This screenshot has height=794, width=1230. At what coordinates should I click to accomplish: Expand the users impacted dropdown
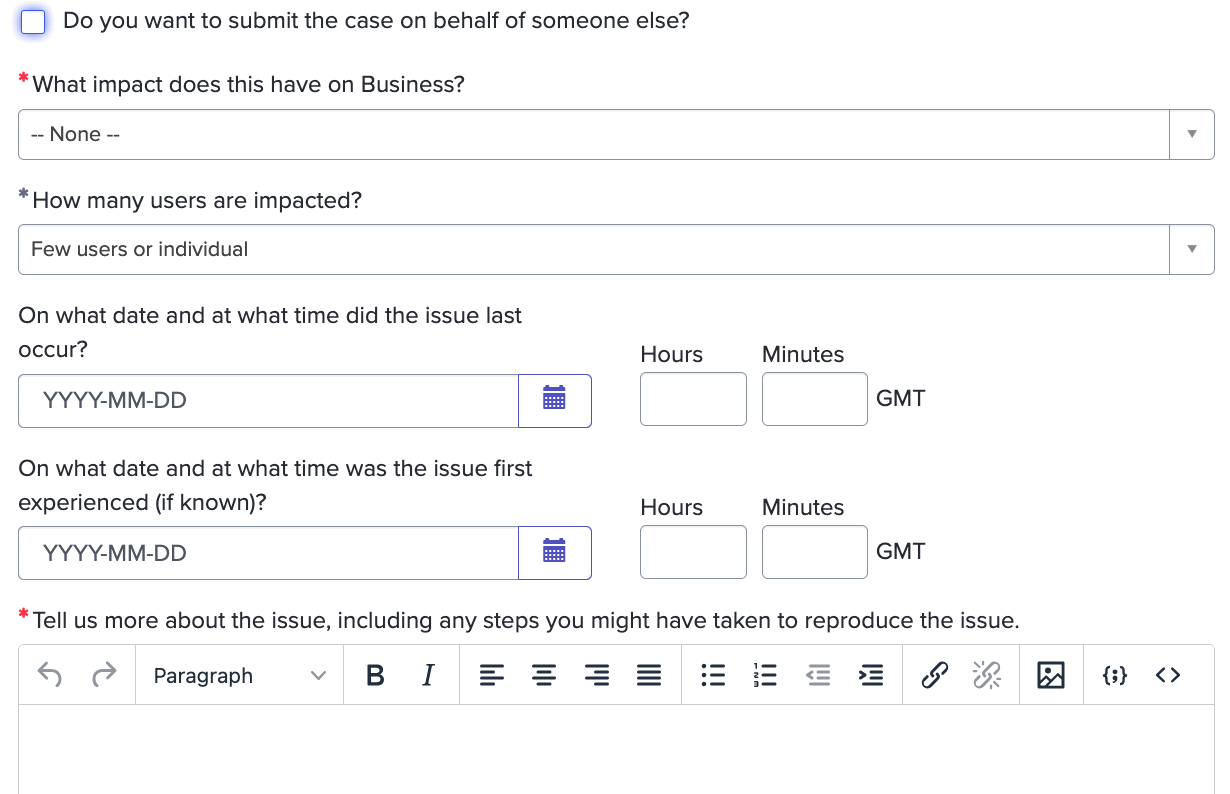coord(615,250)
